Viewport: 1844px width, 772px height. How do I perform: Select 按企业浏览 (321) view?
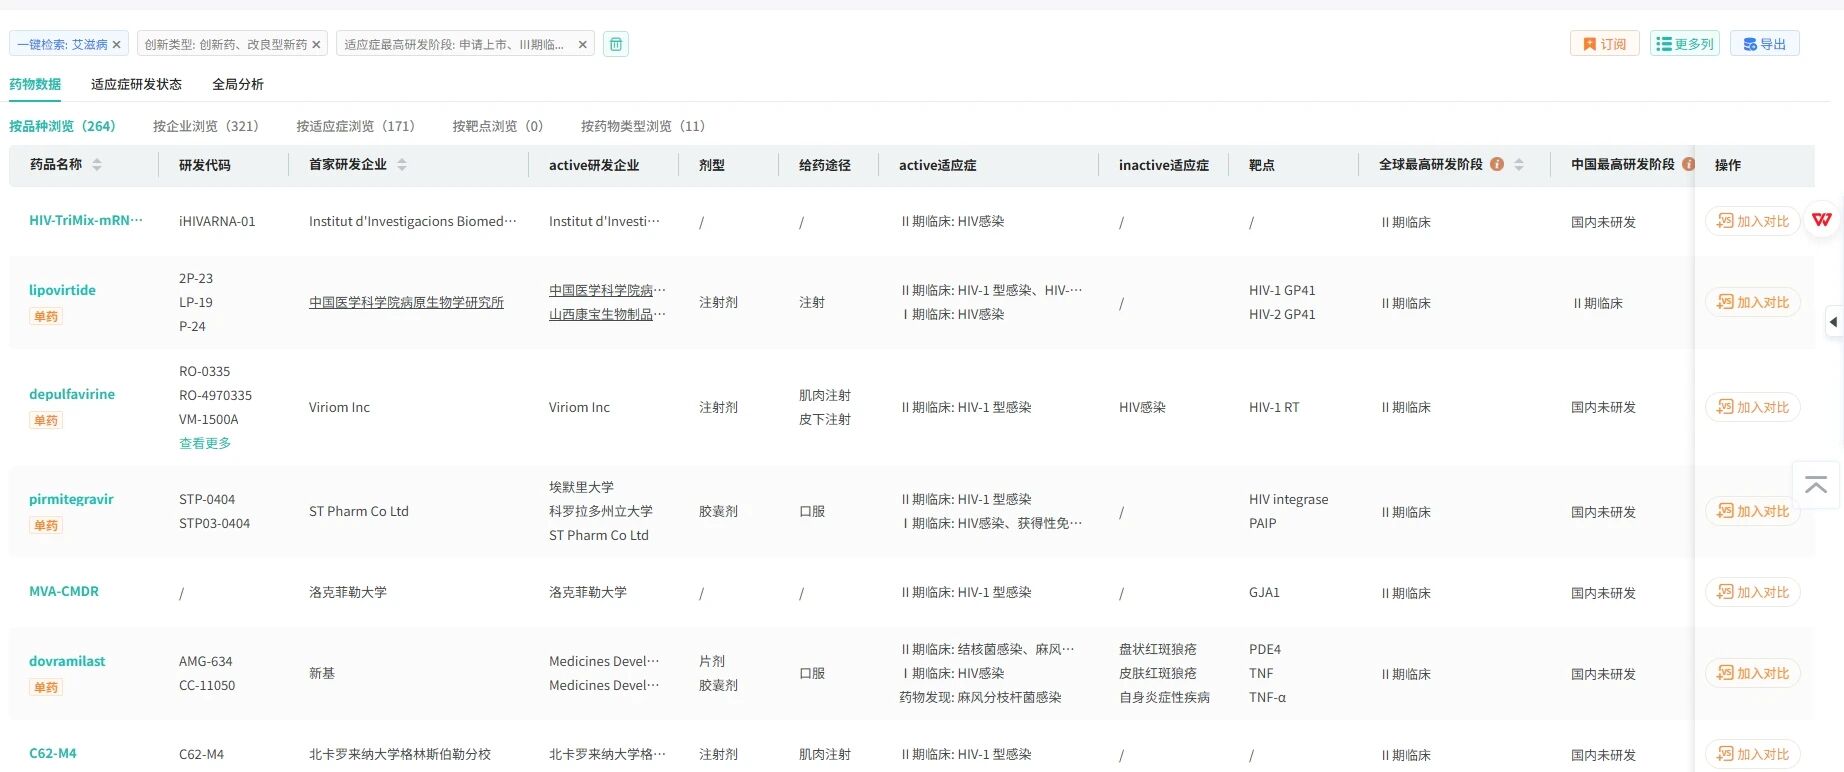205,126
